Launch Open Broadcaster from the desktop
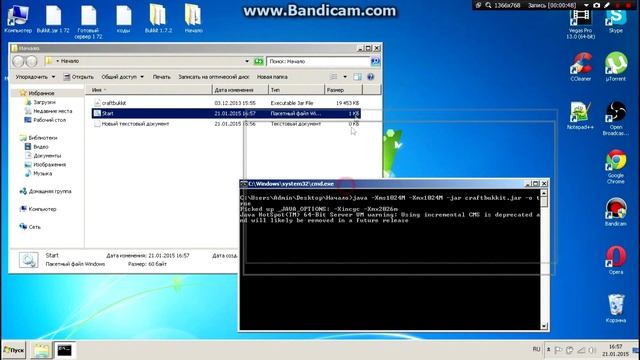 tap(616, 118)
